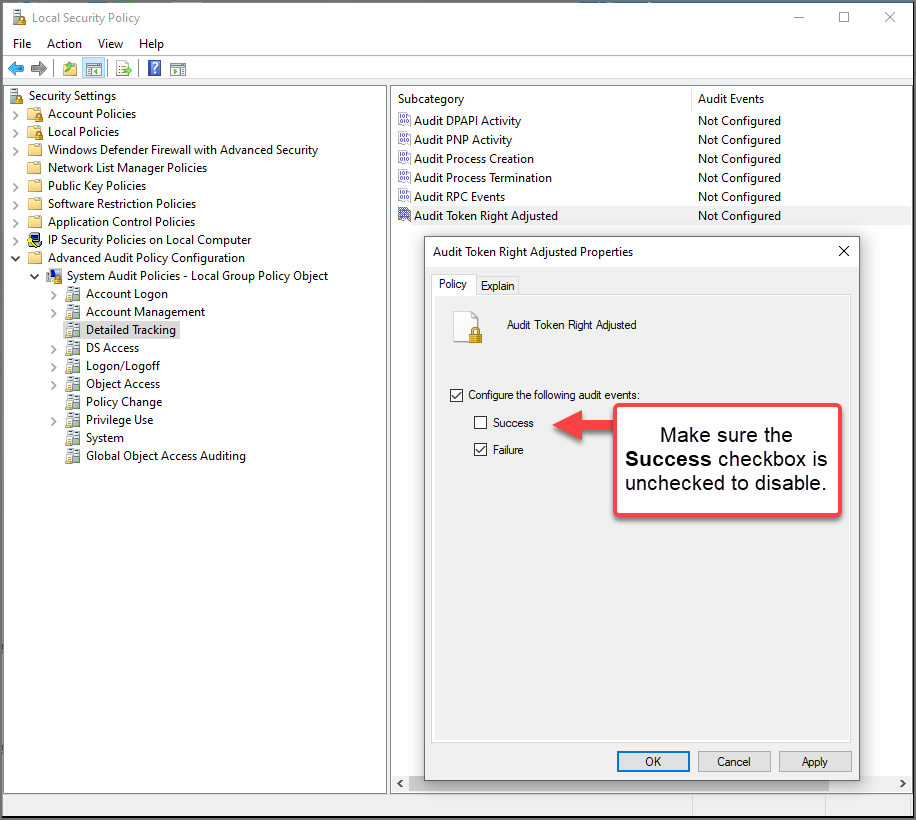Open the Action menu
Image resolution: width=916 pixels, height=820 pixels.
pos(64,44)
